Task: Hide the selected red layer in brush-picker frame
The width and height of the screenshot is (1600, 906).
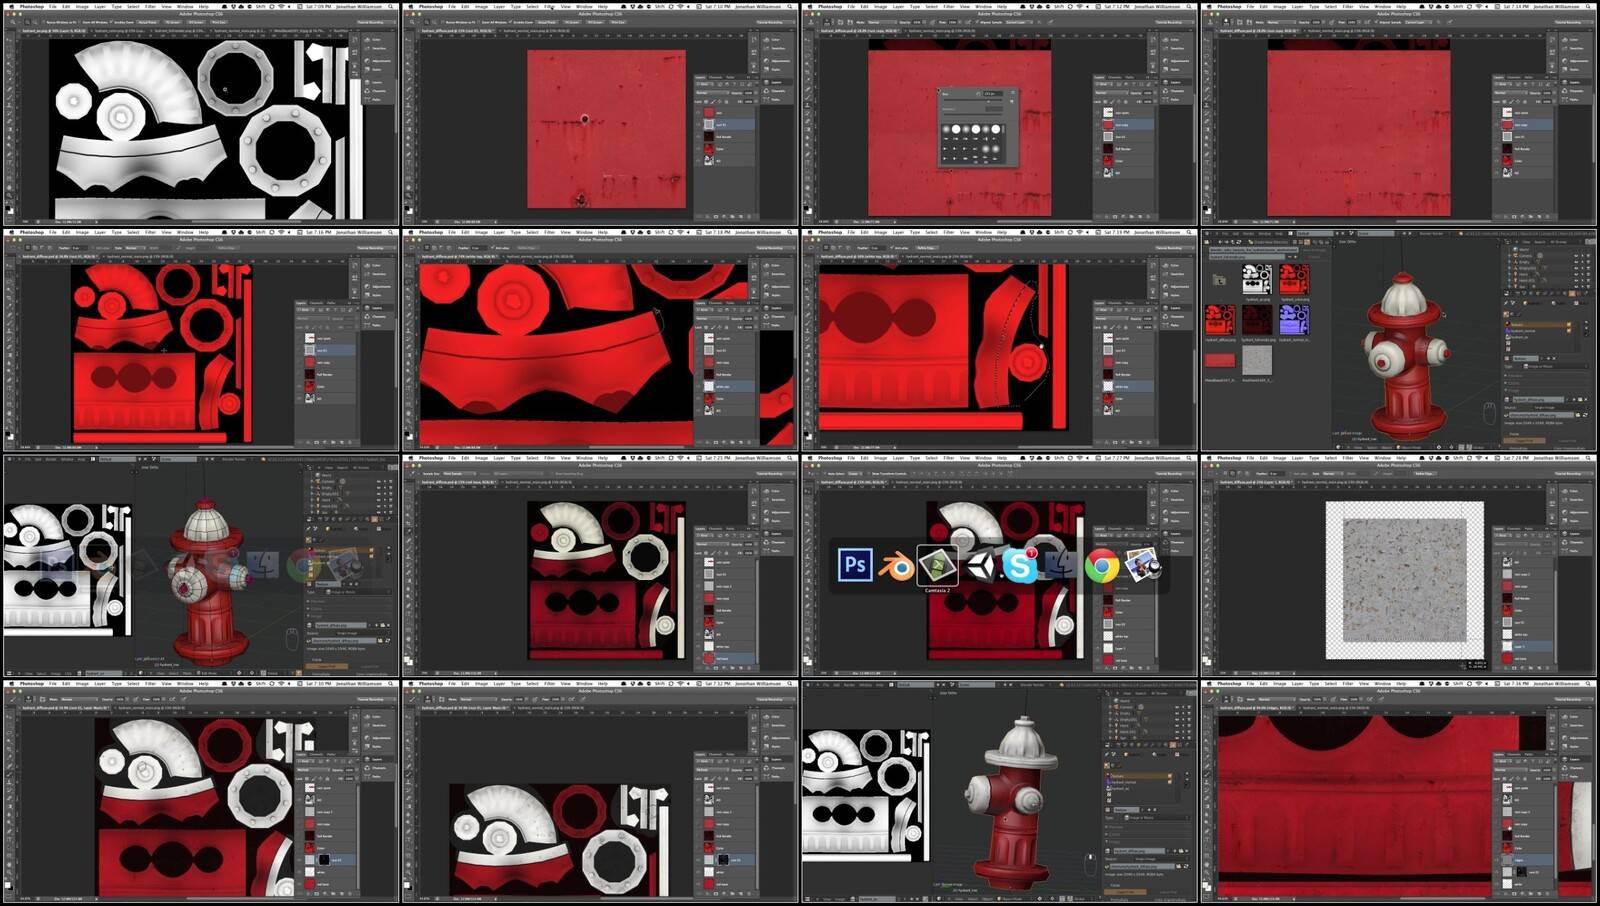Action: (x=1100, y=124)
